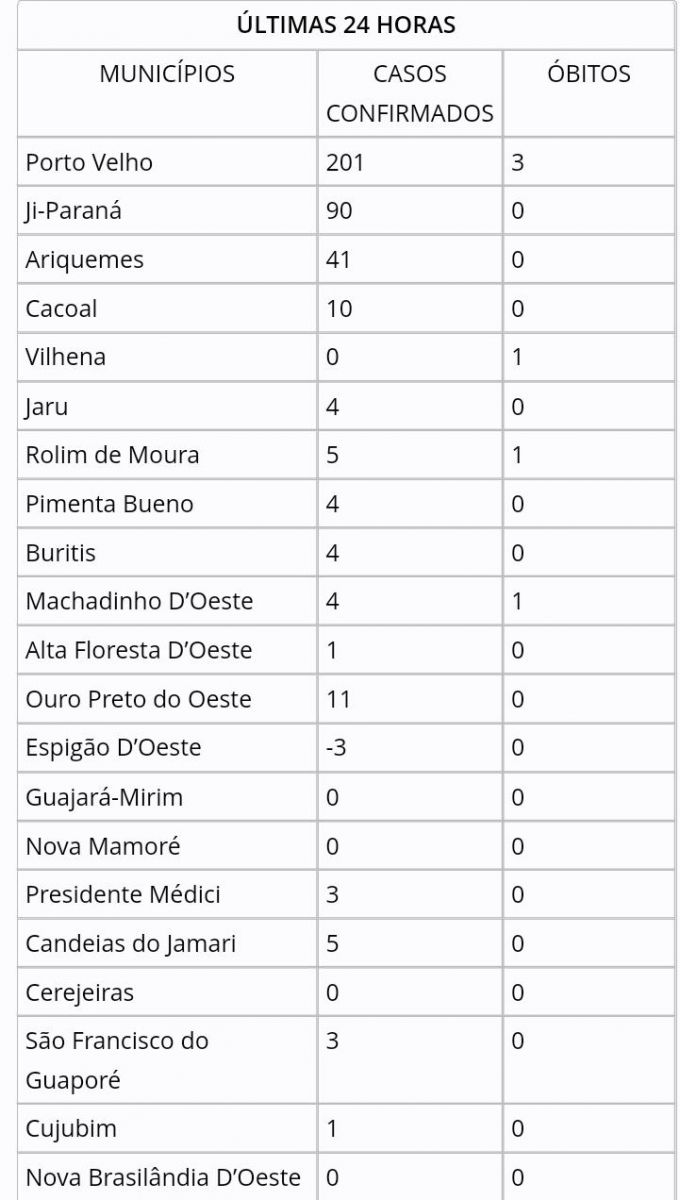Click the ÚLTIMAS 24 HORAS table title

346,25
